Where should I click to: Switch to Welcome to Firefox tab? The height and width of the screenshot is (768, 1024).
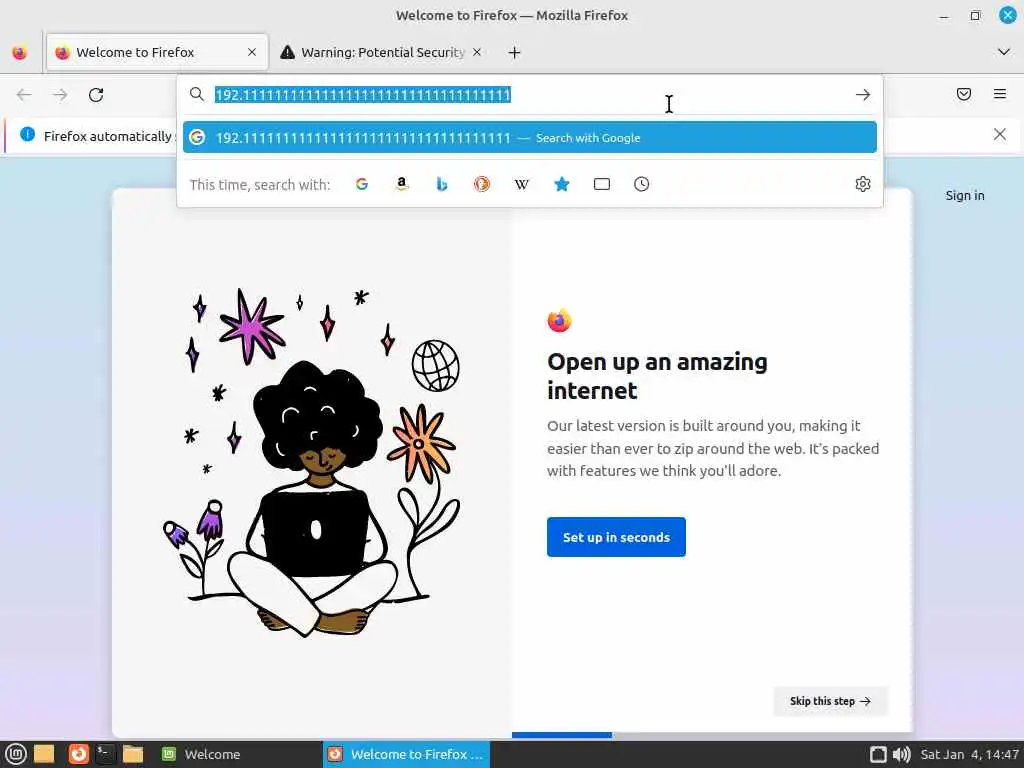point(157,52)
